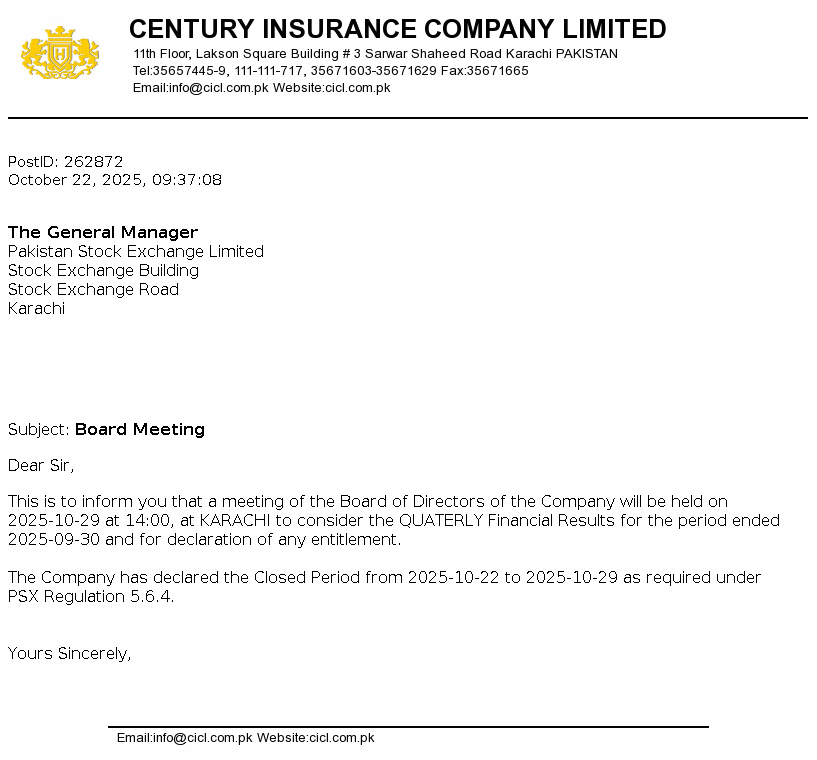Click the "Dear Sir," salutation

pyautogui.click(x=41, y=466)
